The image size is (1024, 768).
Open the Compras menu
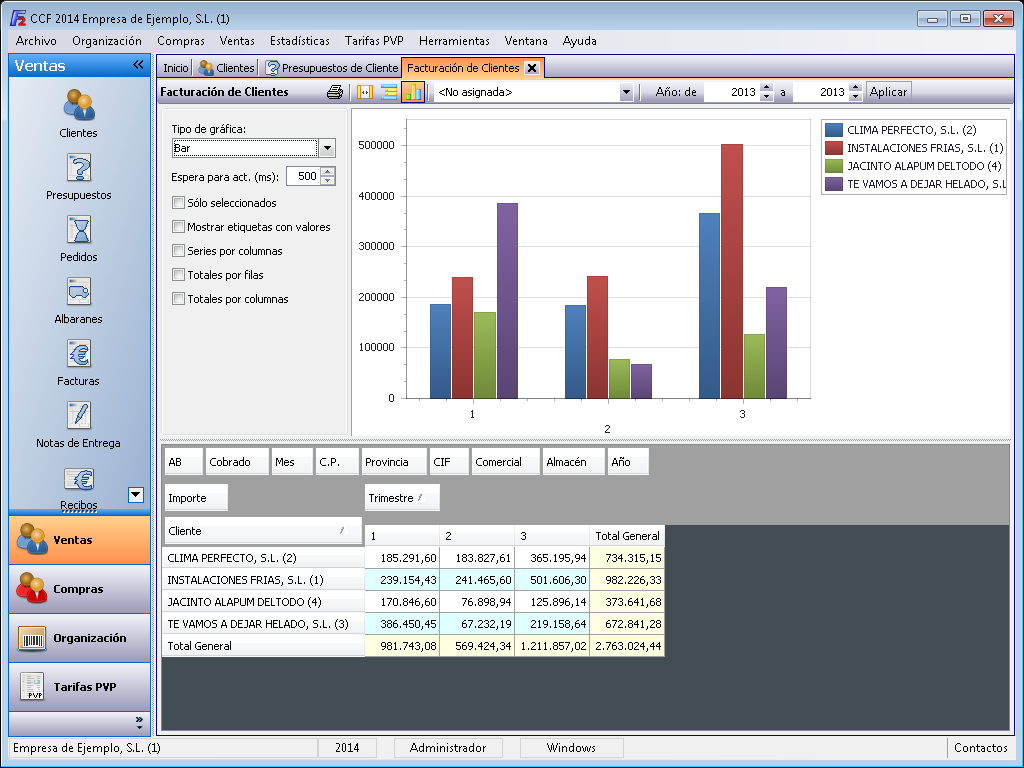pos(181,40)
